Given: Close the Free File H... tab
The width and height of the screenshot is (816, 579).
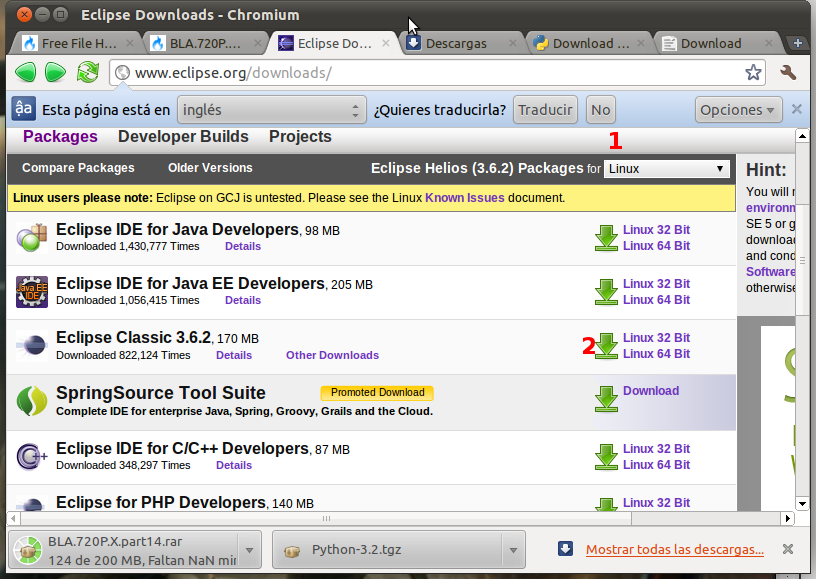Looking at the screenshot, I should pyautogui.click(x=130, y=43).
